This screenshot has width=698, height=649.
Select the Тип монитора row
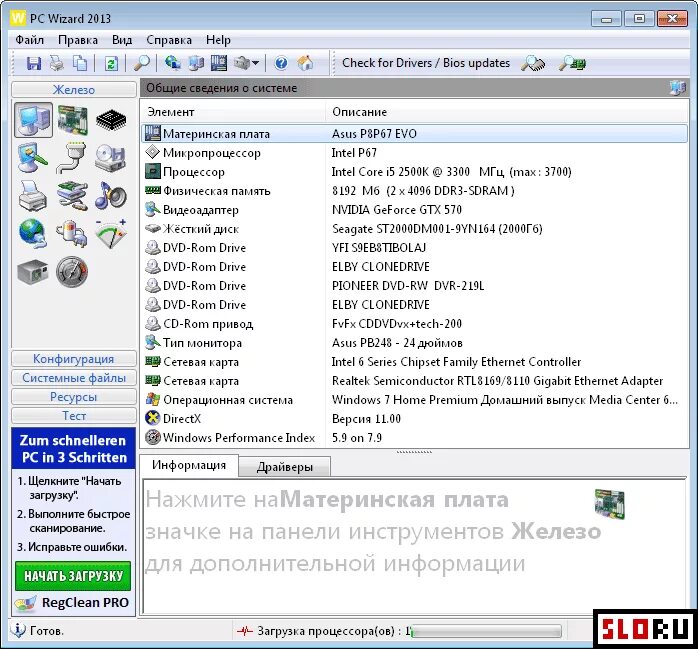414,343
